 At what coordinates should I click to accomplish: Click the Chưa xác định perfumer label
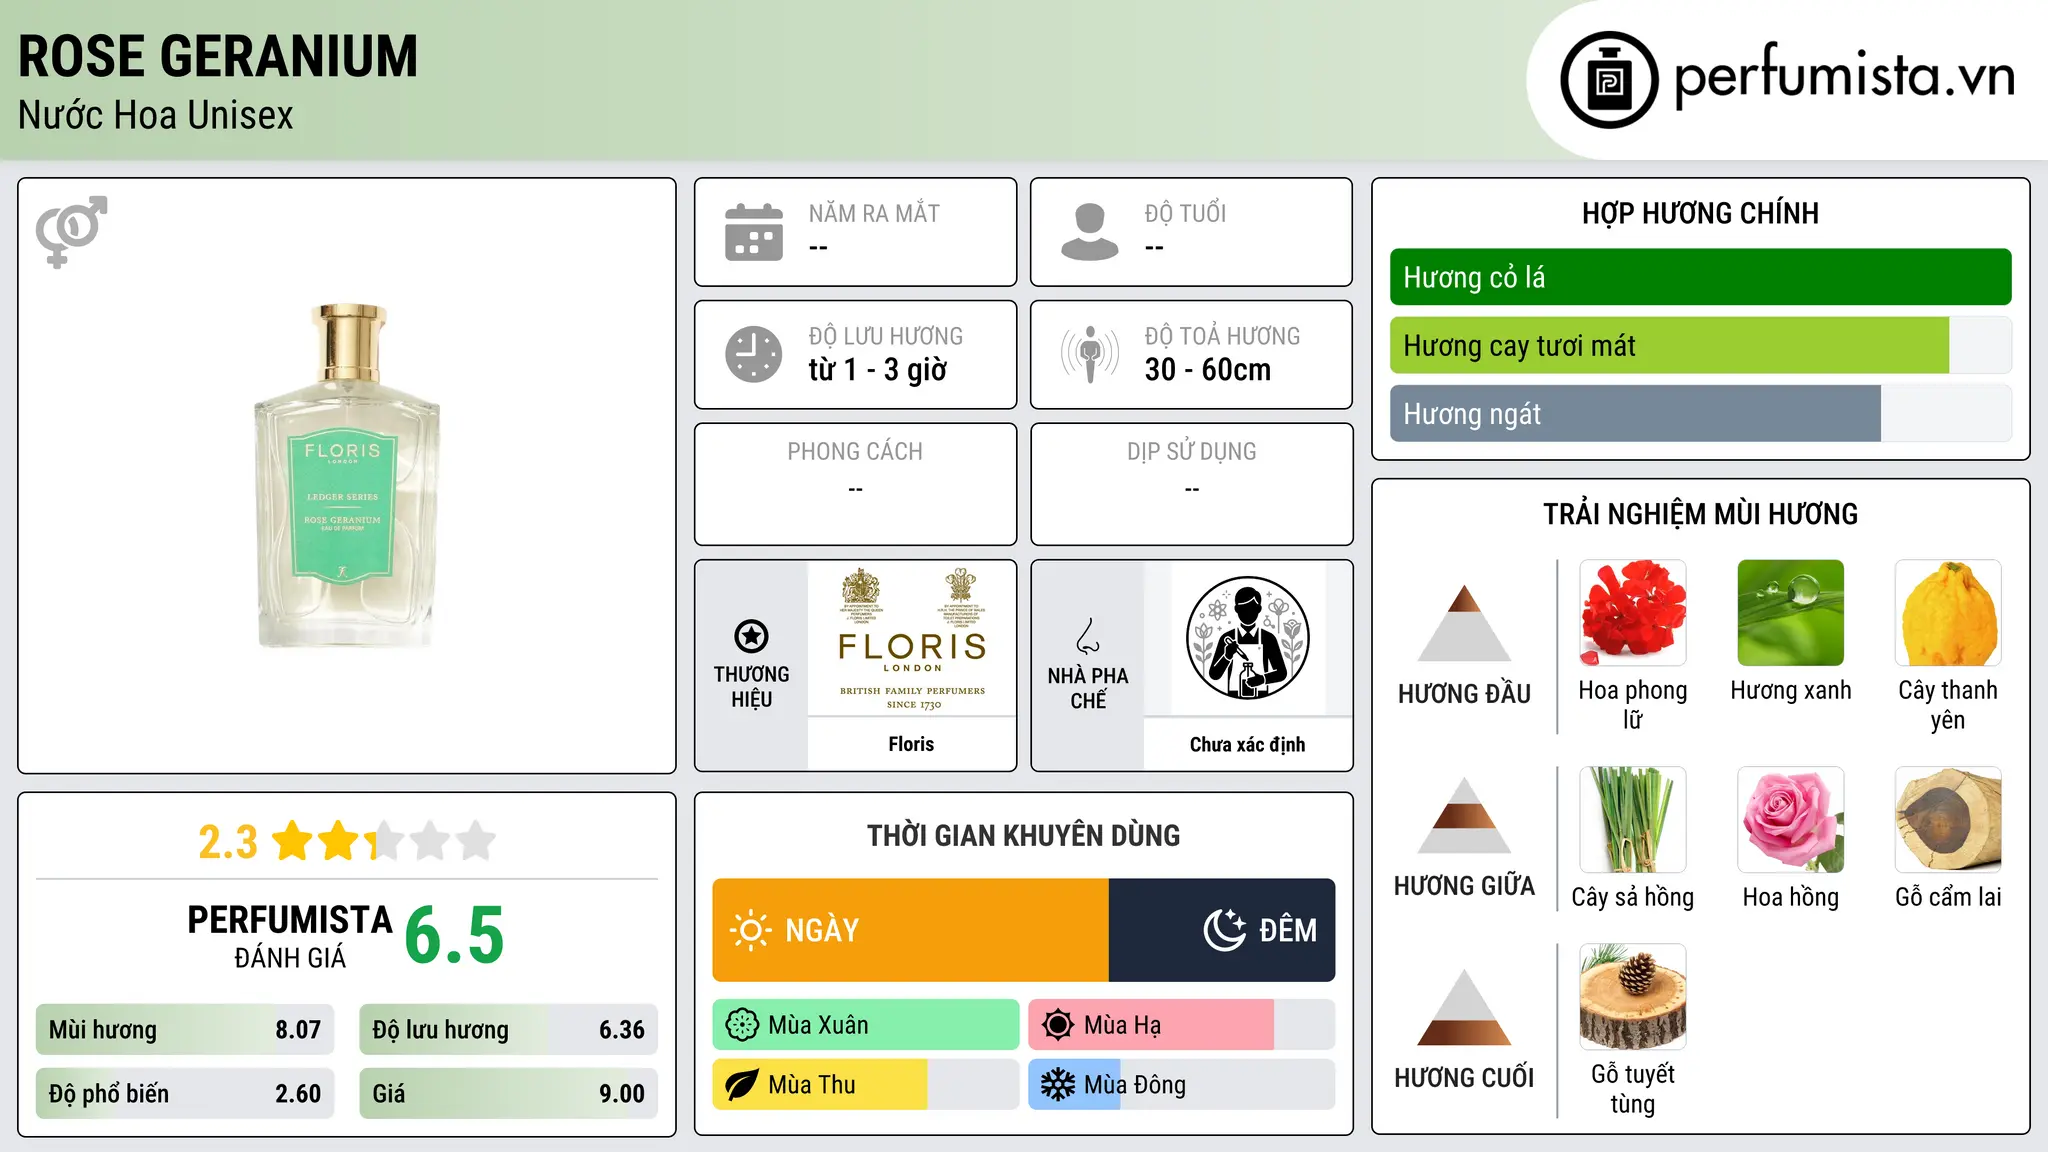tap(1247, 744)
